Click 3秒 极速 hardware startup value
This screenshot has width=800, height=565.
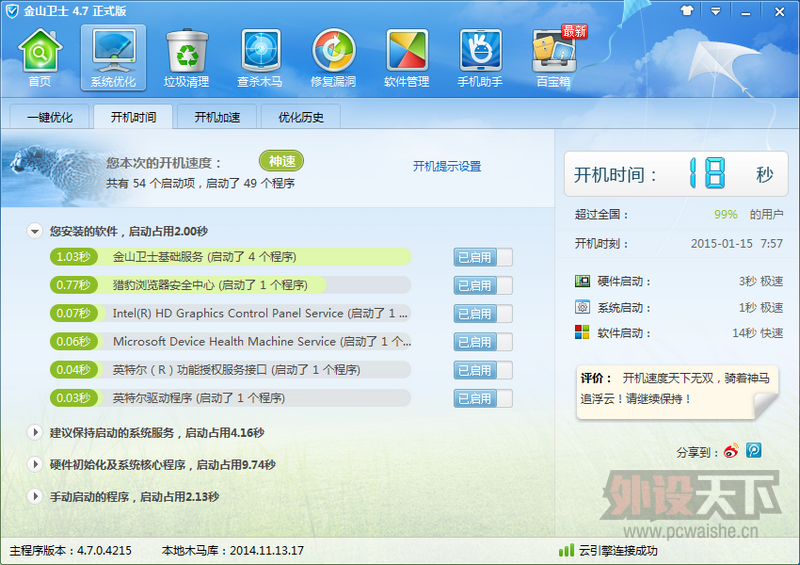coord(761,281)
